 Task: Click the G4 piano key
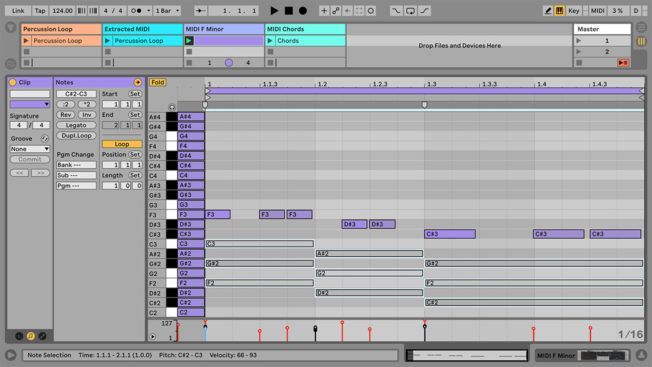click(x=172, y=136)
